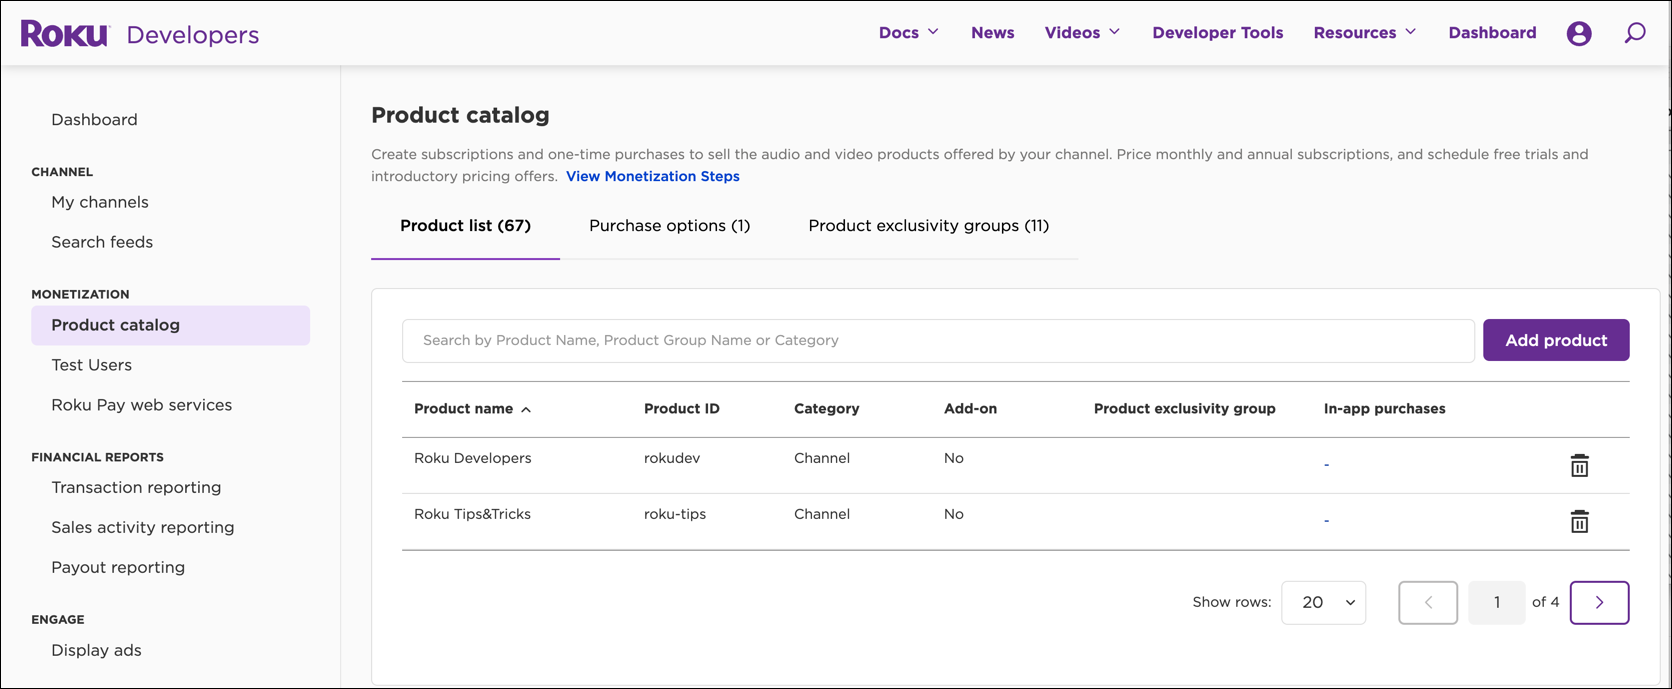Image resolution: width=1672 pixels, height=689 pixels.
Task: Expand the Docs menu
Action: (908, 33)
